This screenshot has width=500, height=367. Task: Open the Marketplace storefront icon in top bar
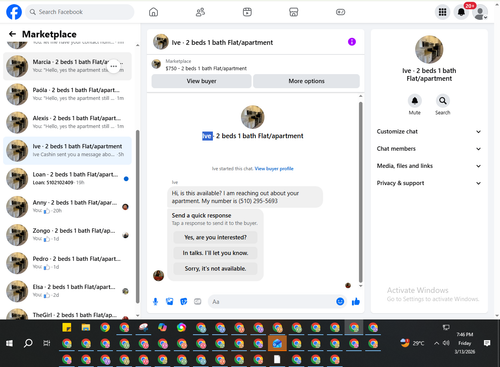294,12
